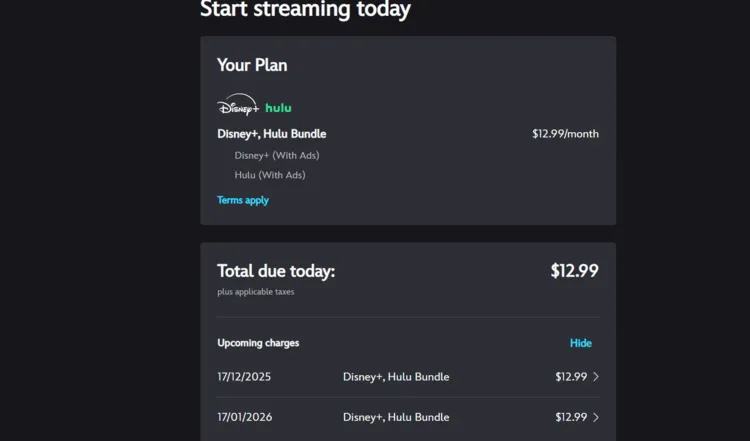Click the $12.99 amount in the 17/01/2026 row

[571, 417]
